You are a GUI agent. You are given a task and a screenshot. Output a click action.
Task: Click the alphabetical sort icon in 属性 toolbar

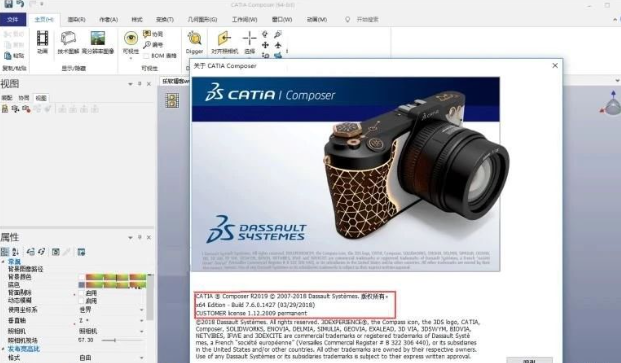[15, 252]
